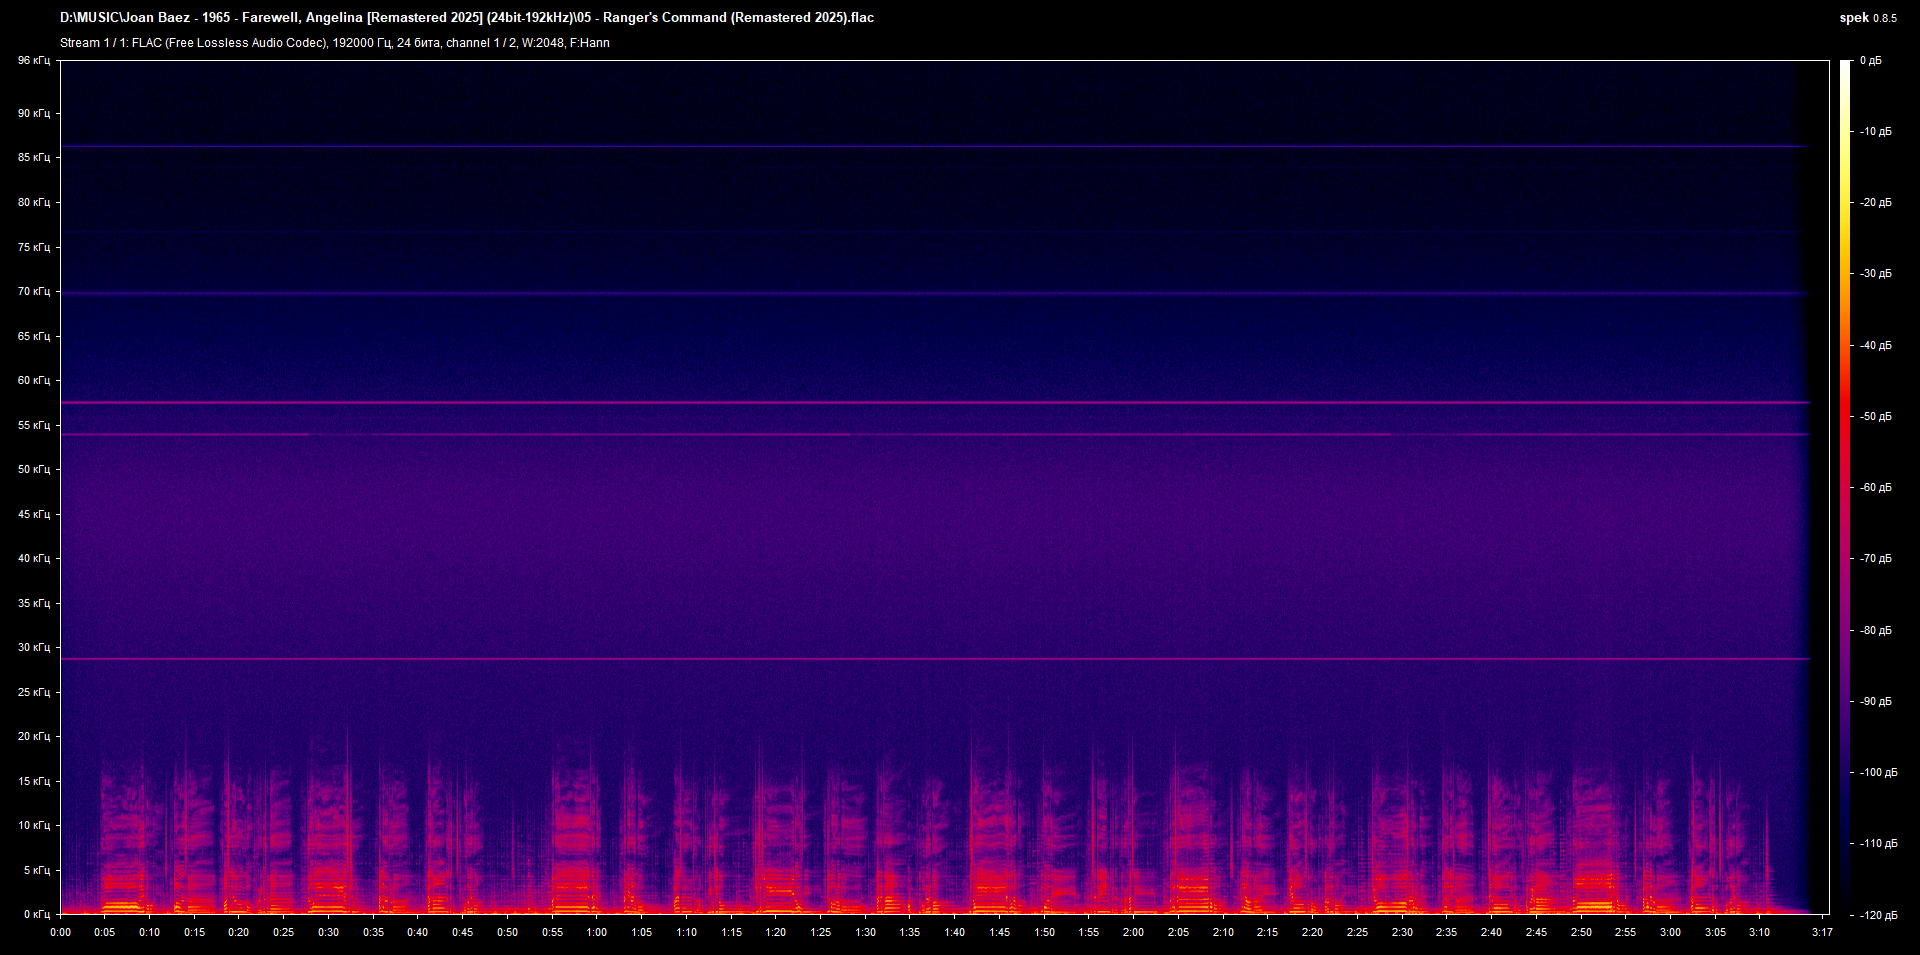
Task: Click the "1:00" time axis label
Action: coord(597,933)
